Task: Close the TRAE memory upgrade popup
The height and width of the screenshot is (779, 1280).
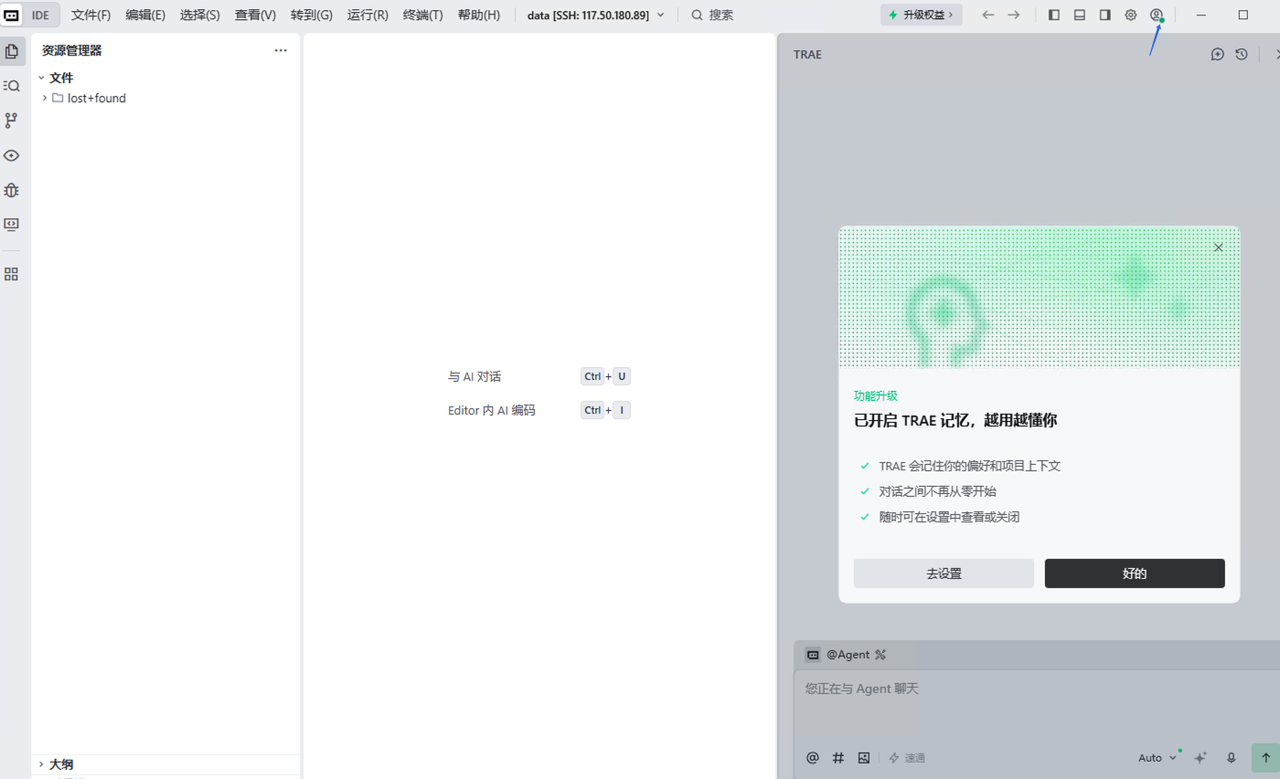Action: pos(1218,247)
